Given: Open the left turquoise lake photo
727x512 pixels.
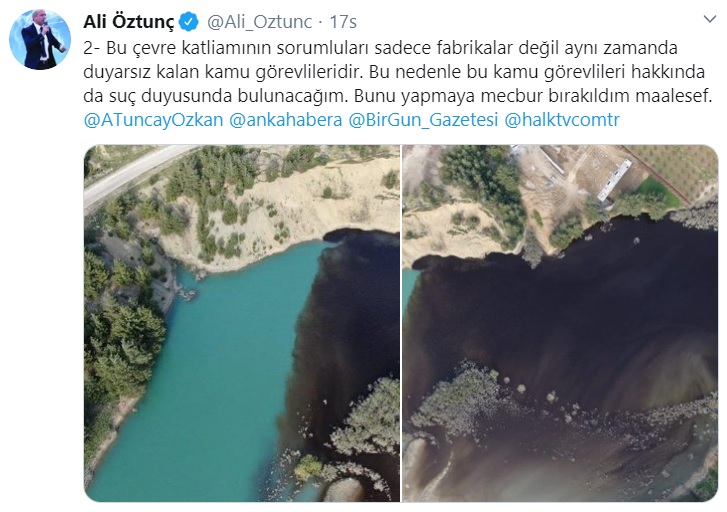Looking at the screenshot, I should [x=242, y=323].
